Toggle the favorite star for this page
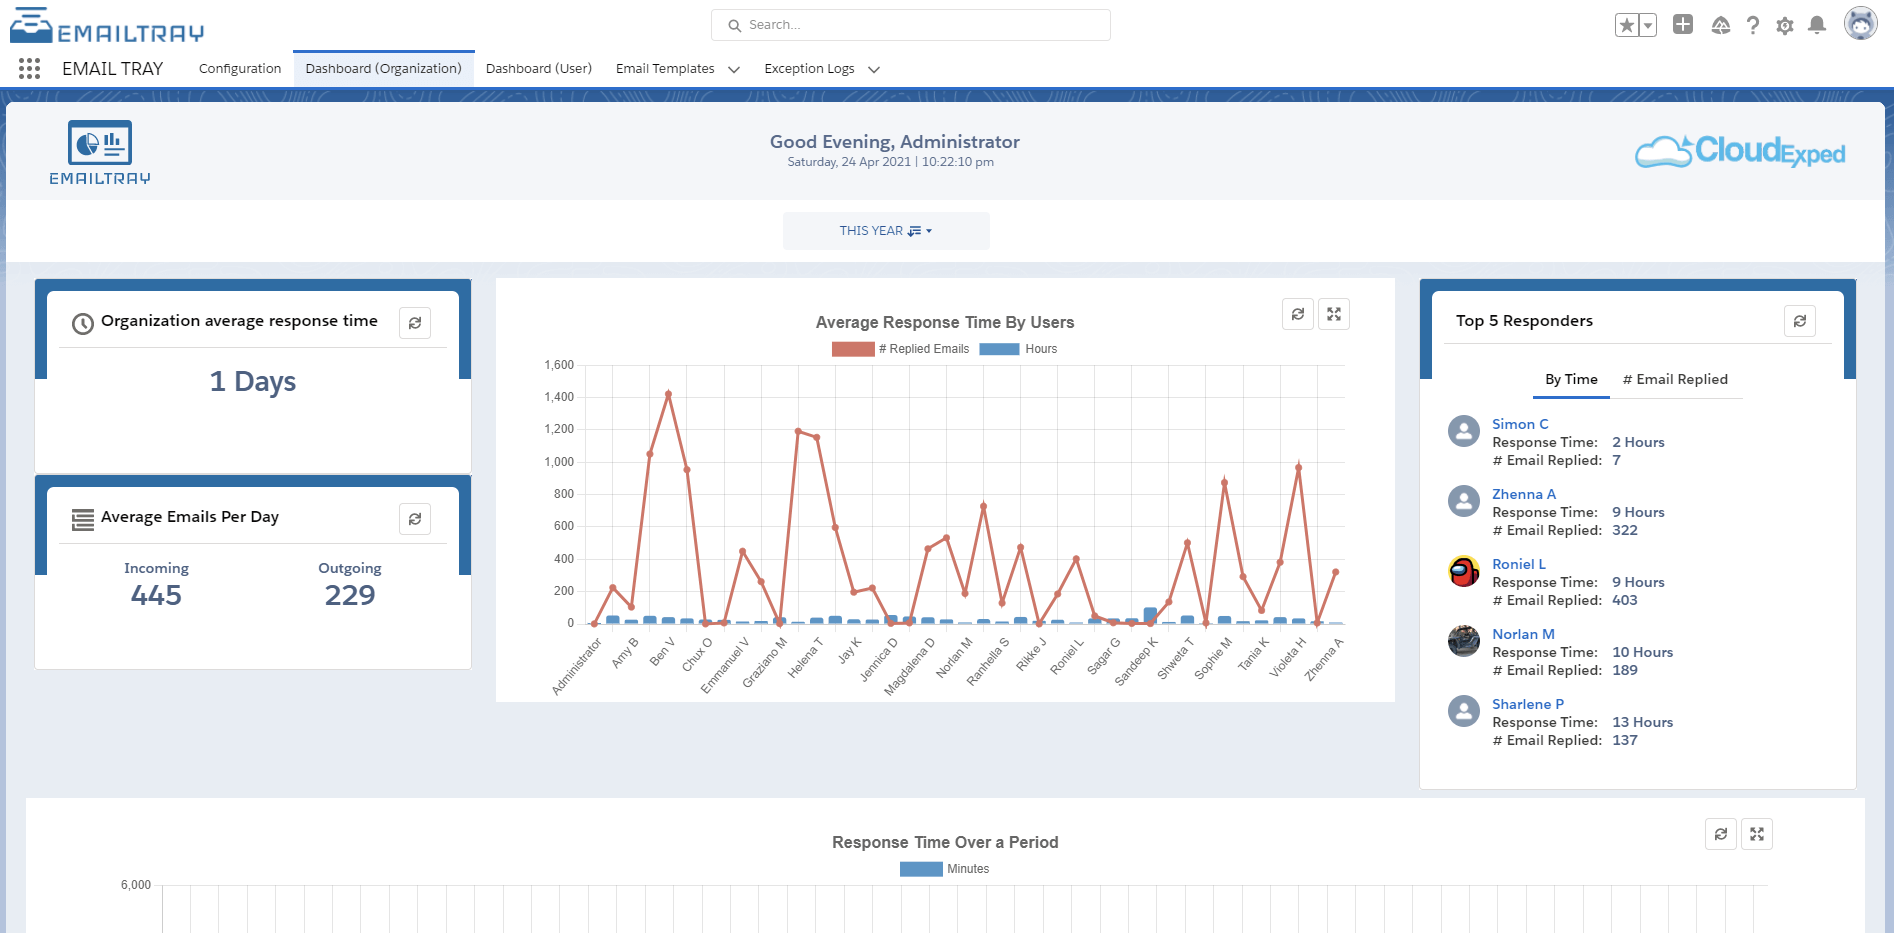Viewport: 1894px width, 933px height. click(1626, 25)
